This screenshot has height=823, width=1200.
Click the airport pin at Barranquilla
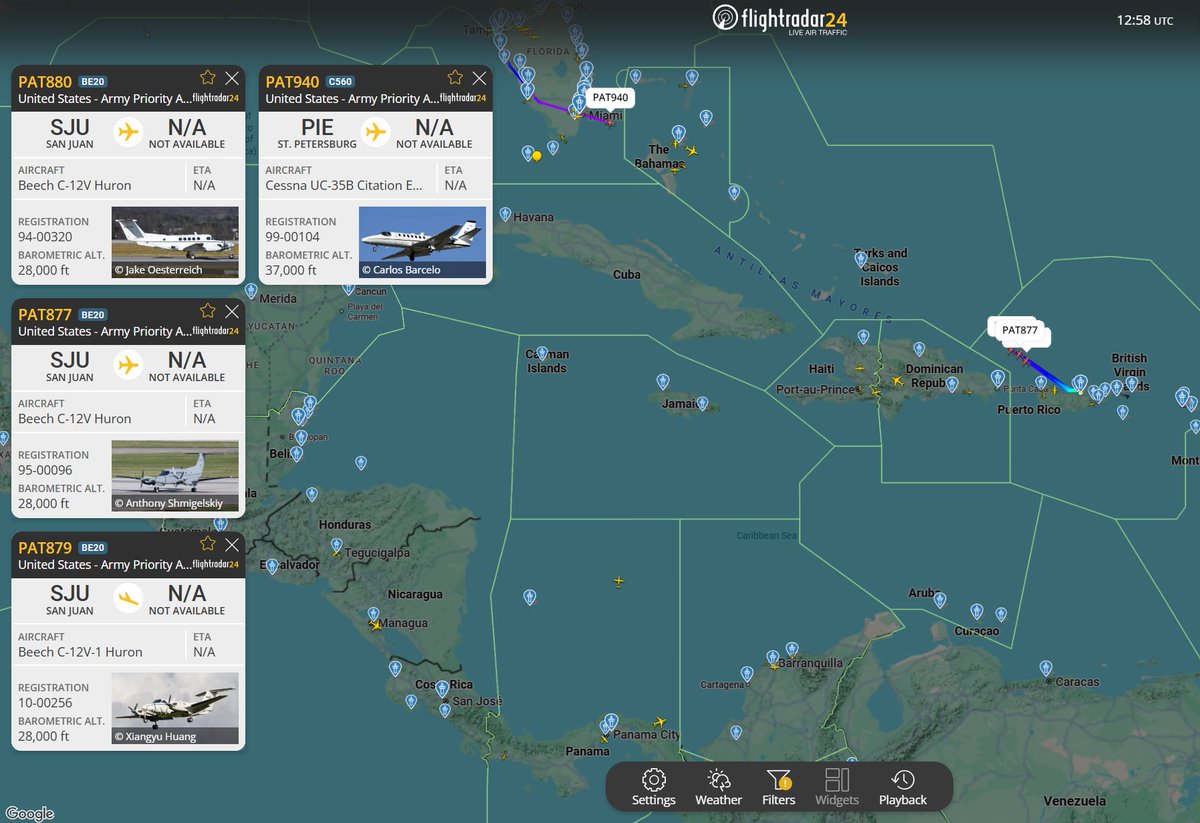pyautogui.click(x=773, y=657)
